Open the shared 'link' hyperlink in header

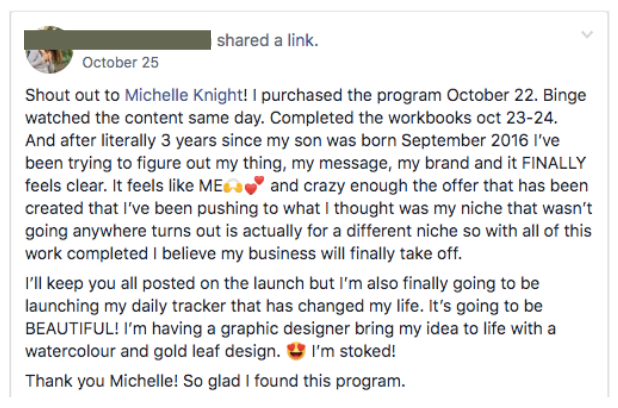[301, 40]
